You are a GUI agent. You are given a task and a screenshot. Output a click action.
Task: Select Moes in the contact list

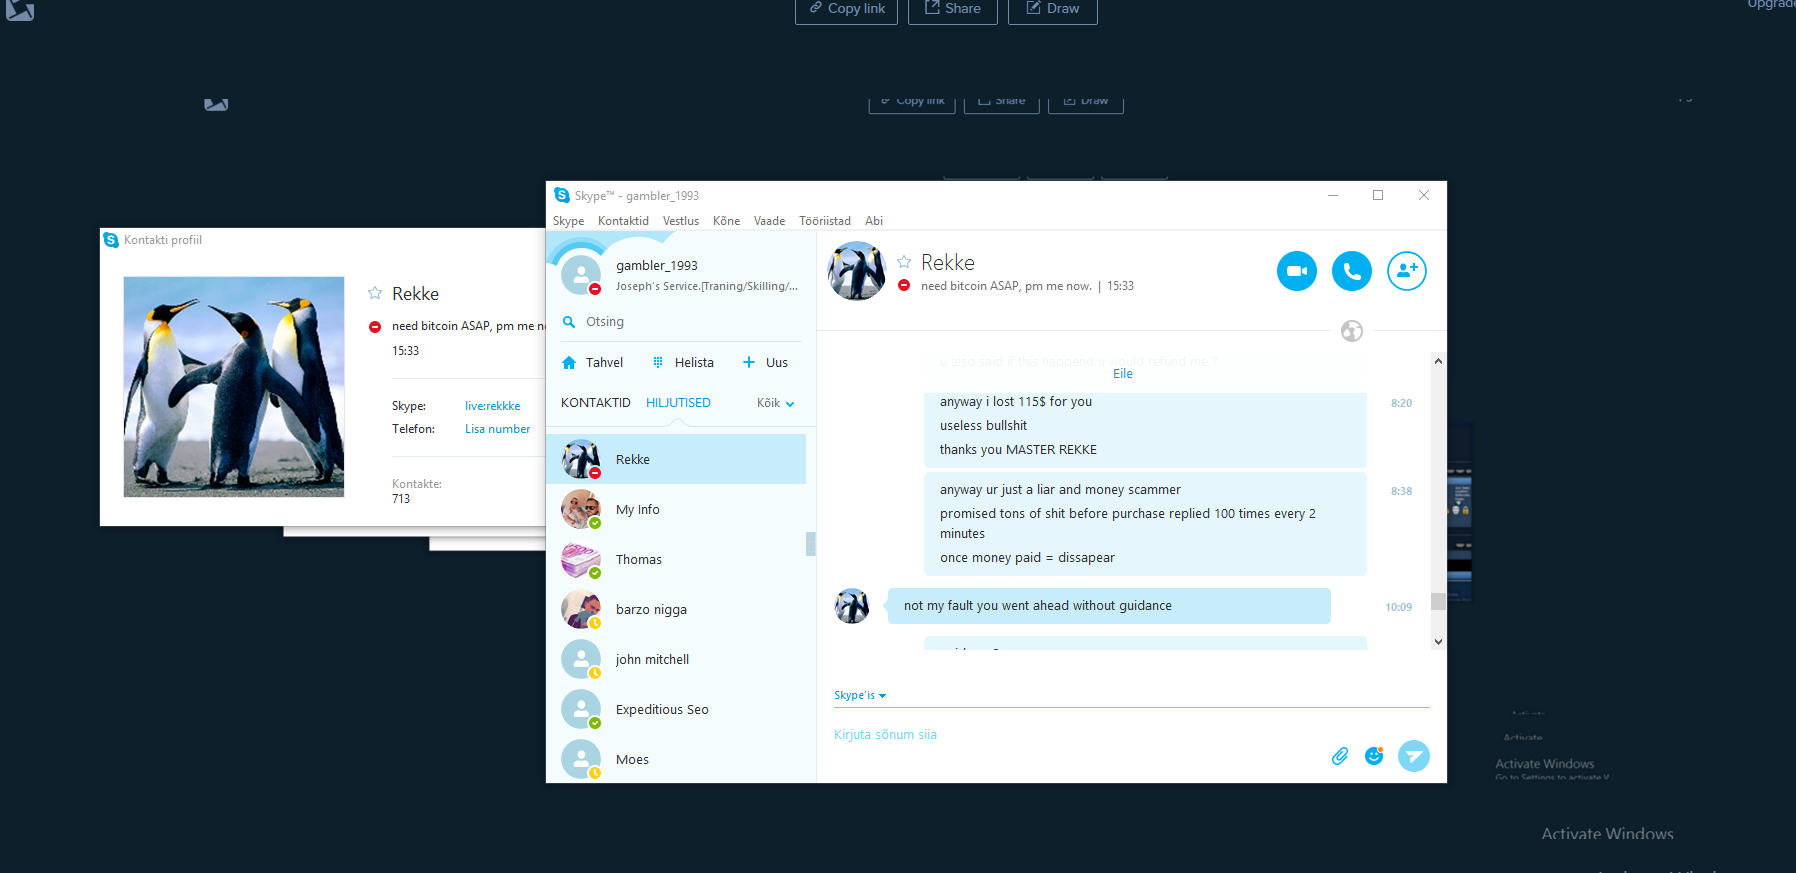pyautogui.click(x=676, y=759)
